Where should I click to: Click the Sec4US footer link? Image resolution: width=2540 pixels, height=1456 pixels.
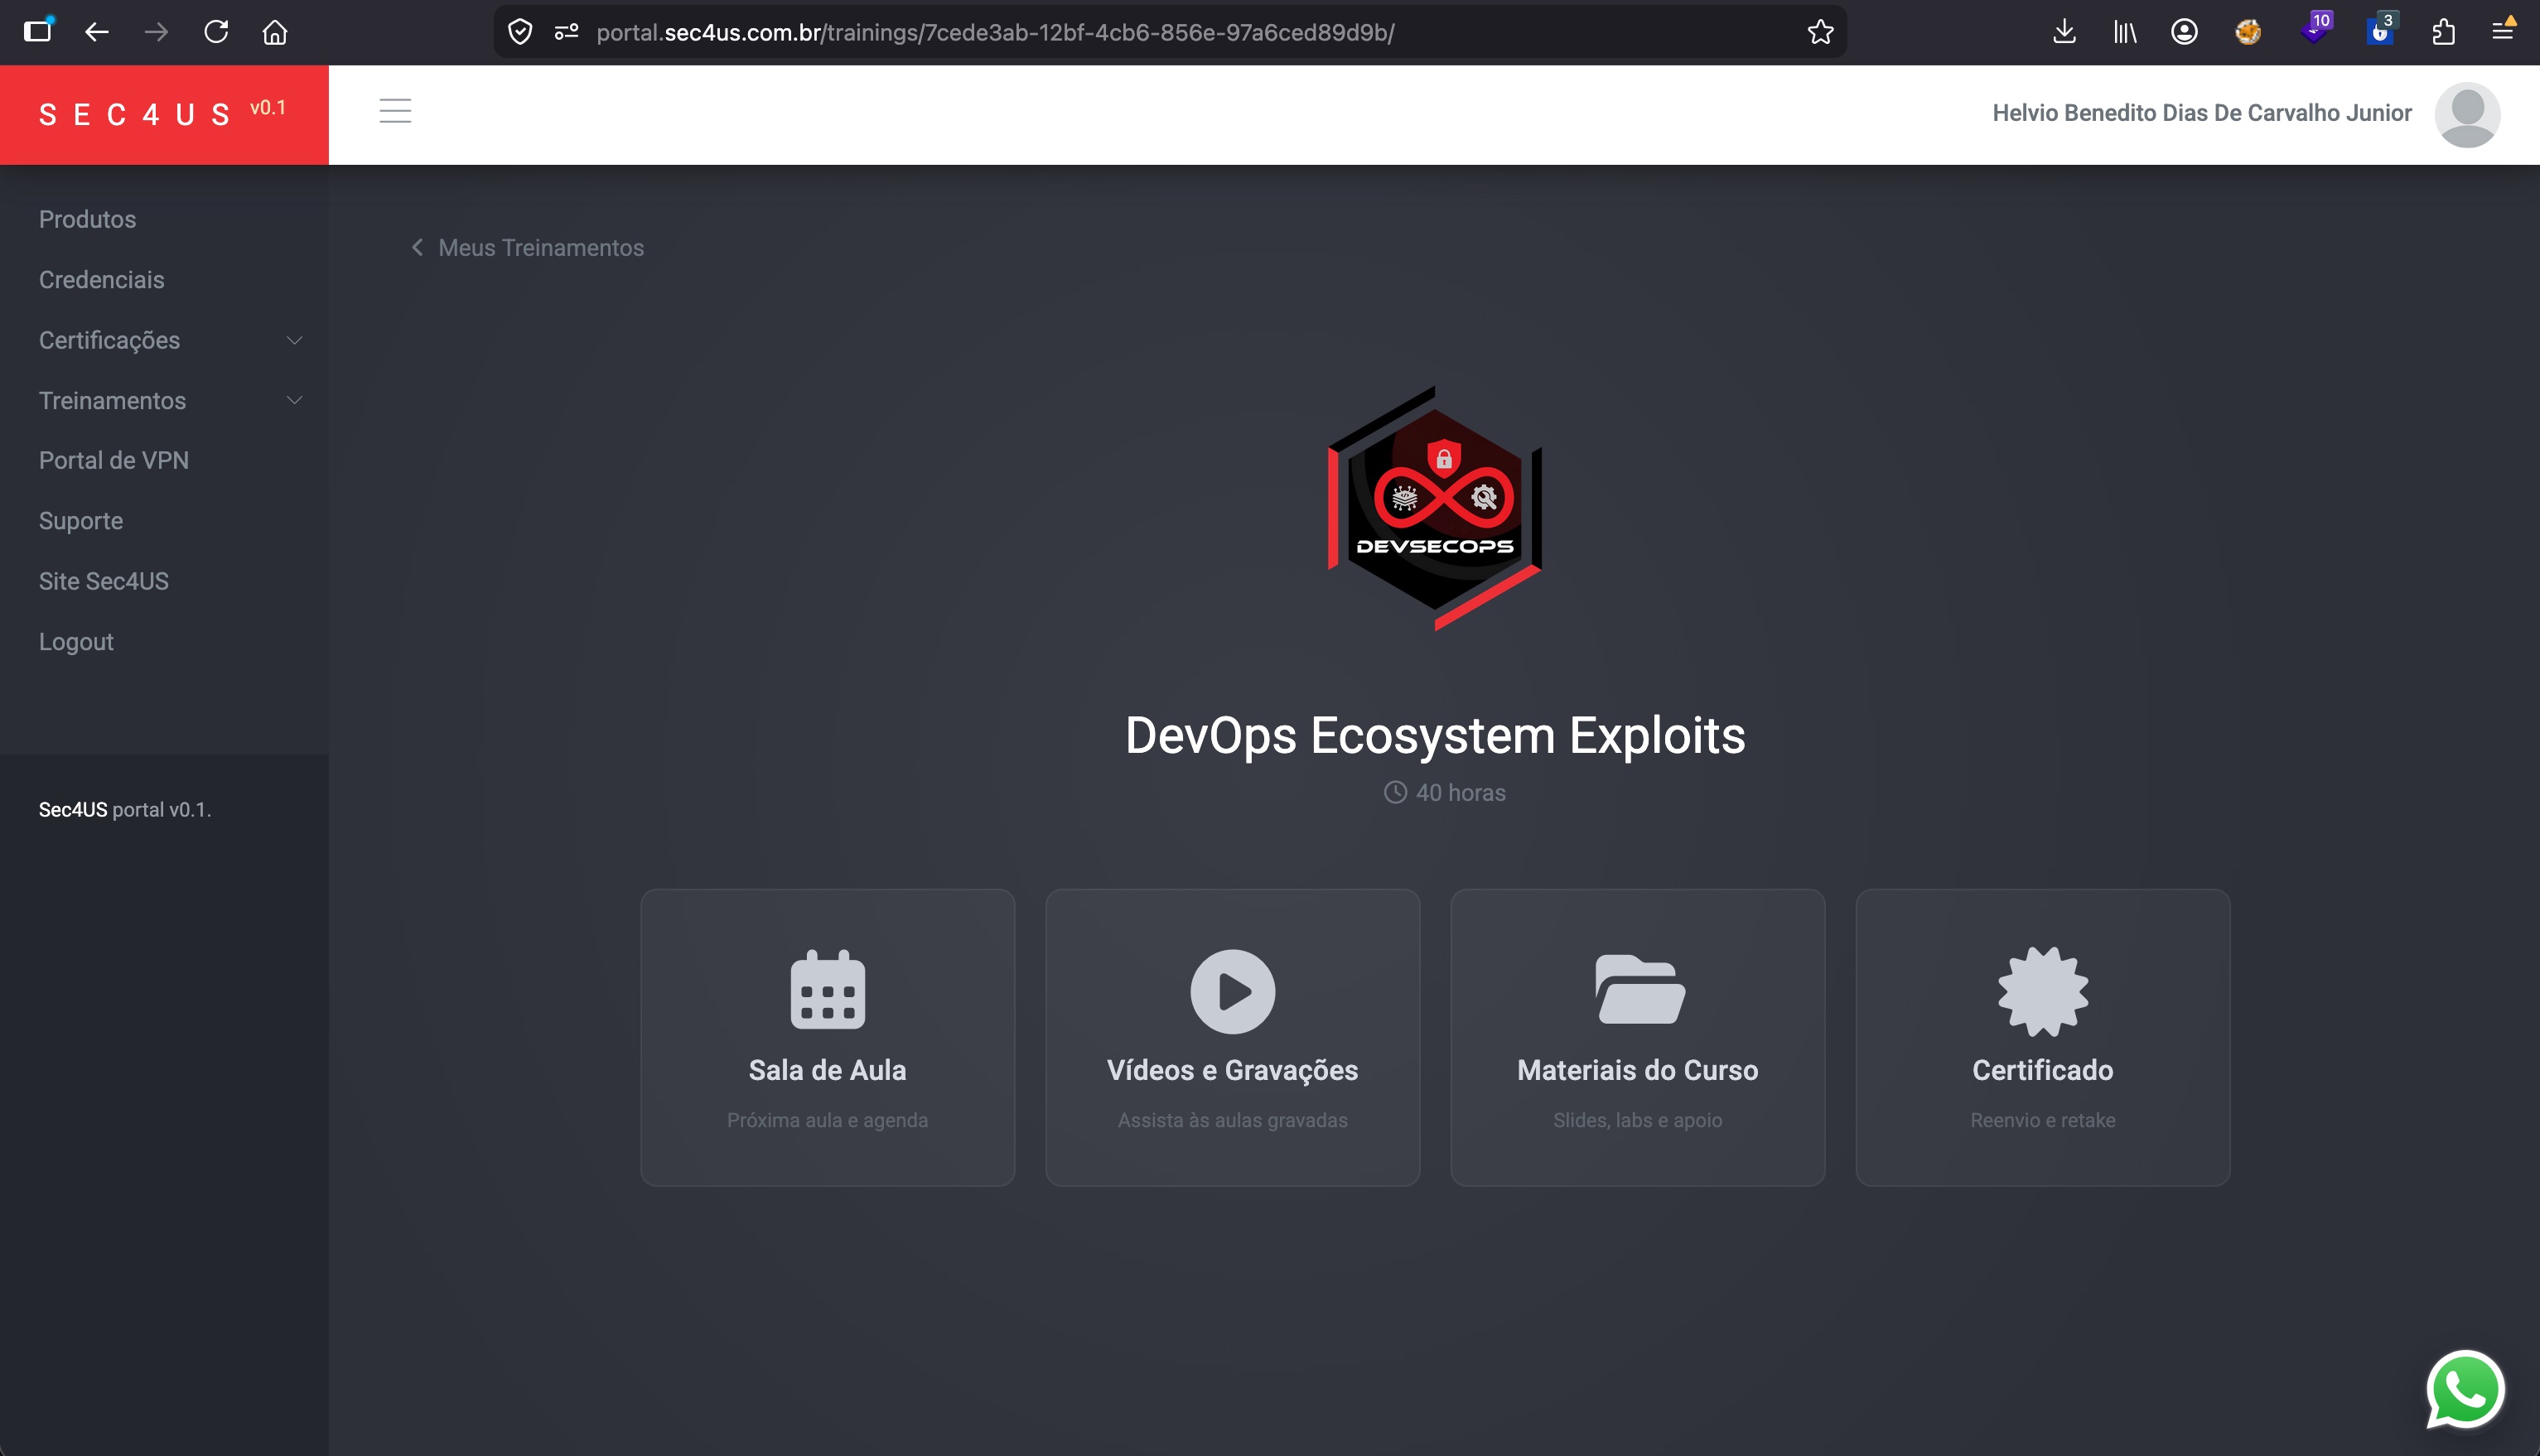coord(73,809)
